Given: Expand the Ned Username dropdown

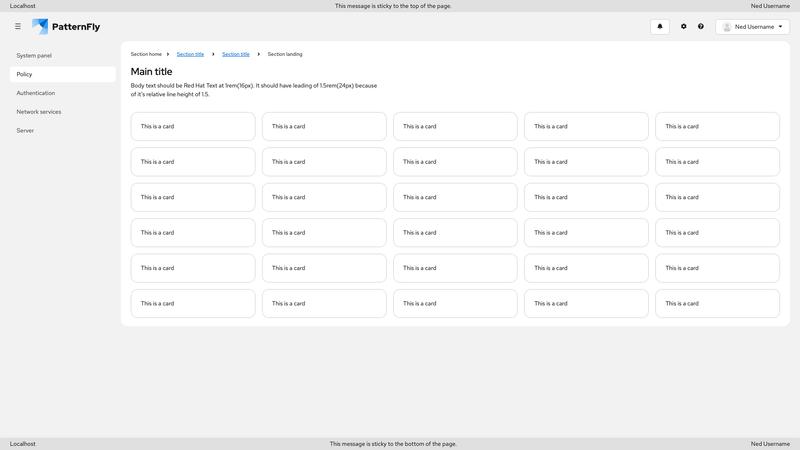Looking at the screenshot, I should (x=753, y=27).
